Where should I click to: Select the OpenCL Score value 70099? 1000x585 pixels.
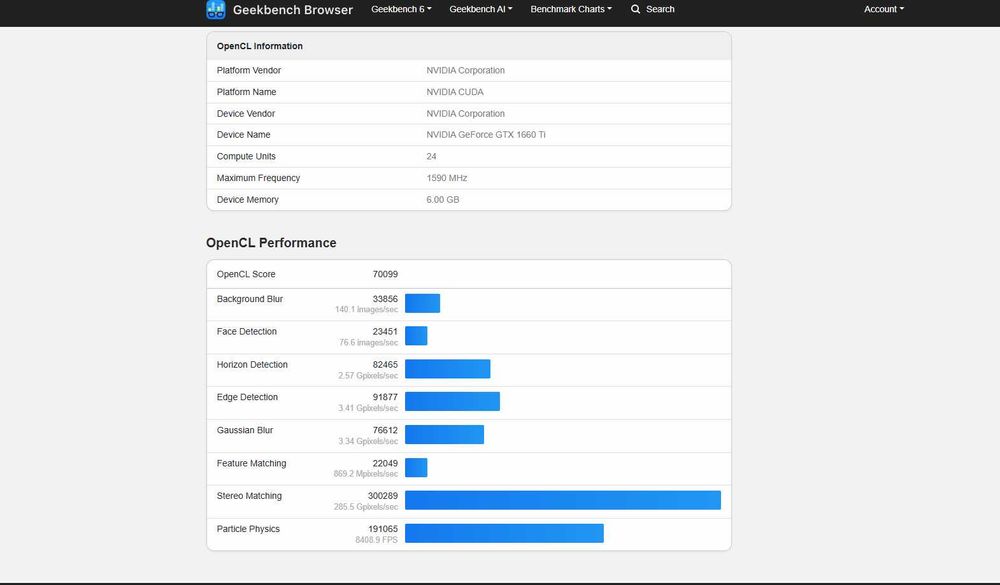[385, 274]
